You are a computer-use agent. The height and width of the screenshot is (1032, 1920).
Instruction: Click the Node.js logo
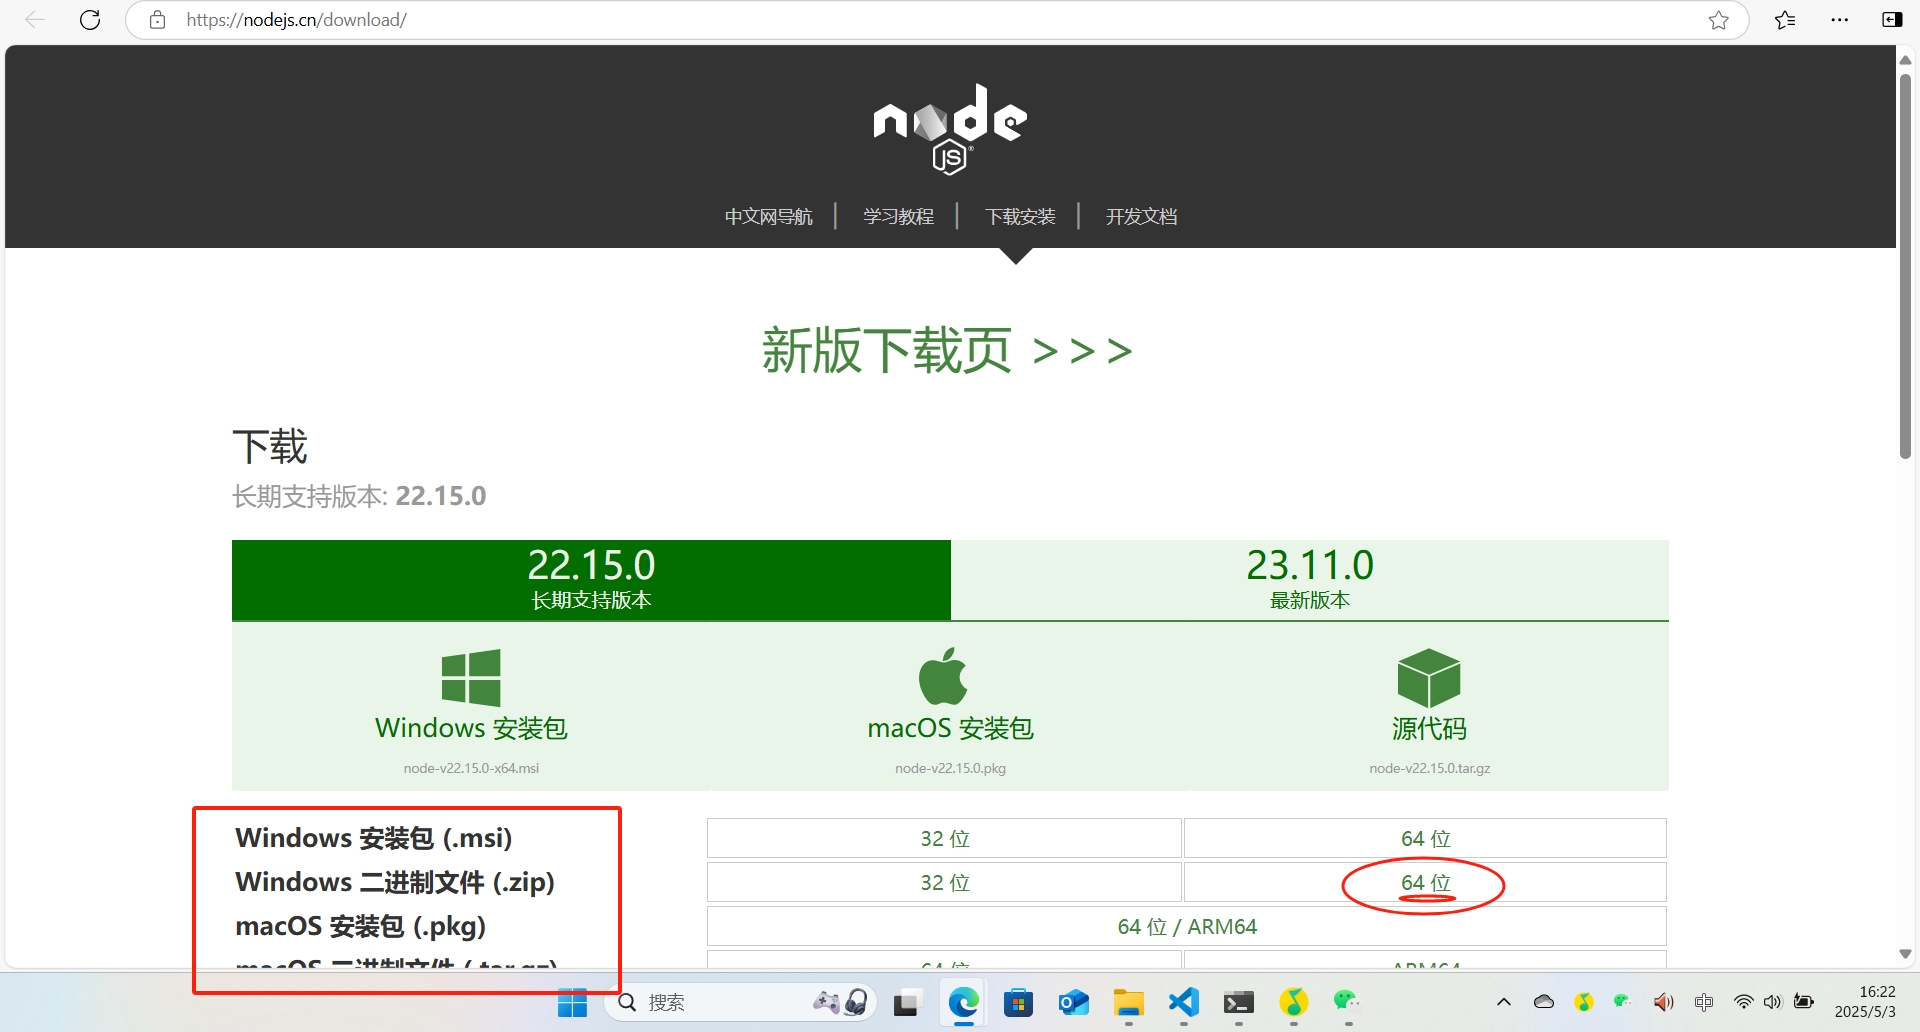(950, 129)
